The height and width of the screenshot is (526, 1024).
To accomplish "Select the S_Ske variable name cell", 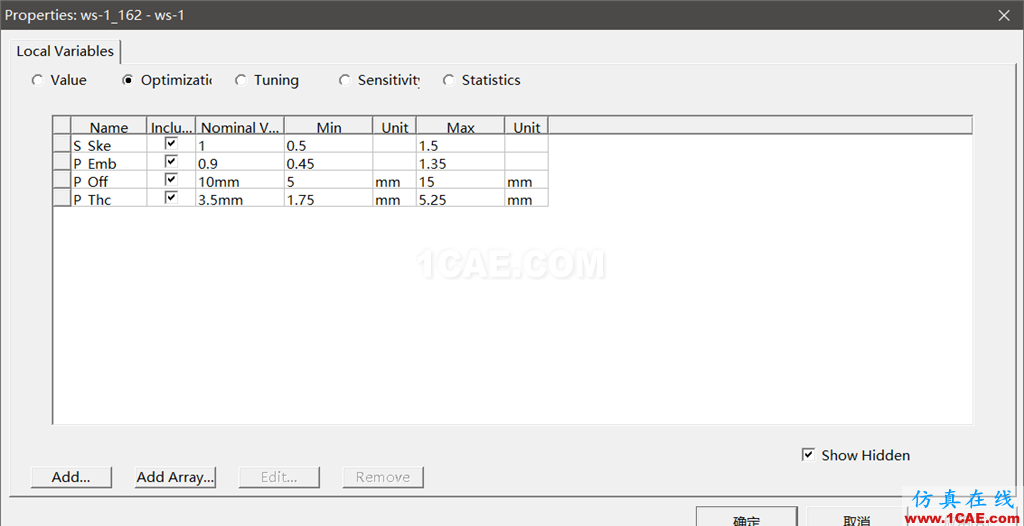I will point(108,144).
